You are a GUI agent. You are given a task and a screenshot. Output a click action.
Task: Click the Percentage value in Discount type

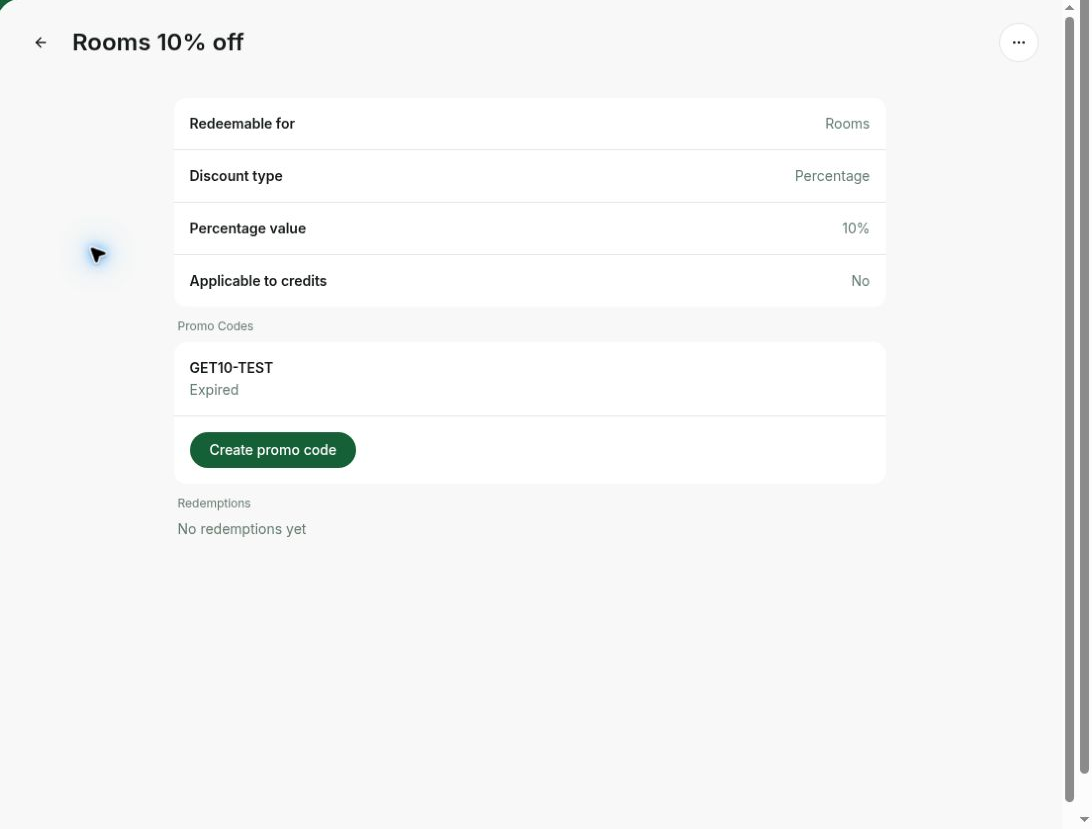(832, 176)
